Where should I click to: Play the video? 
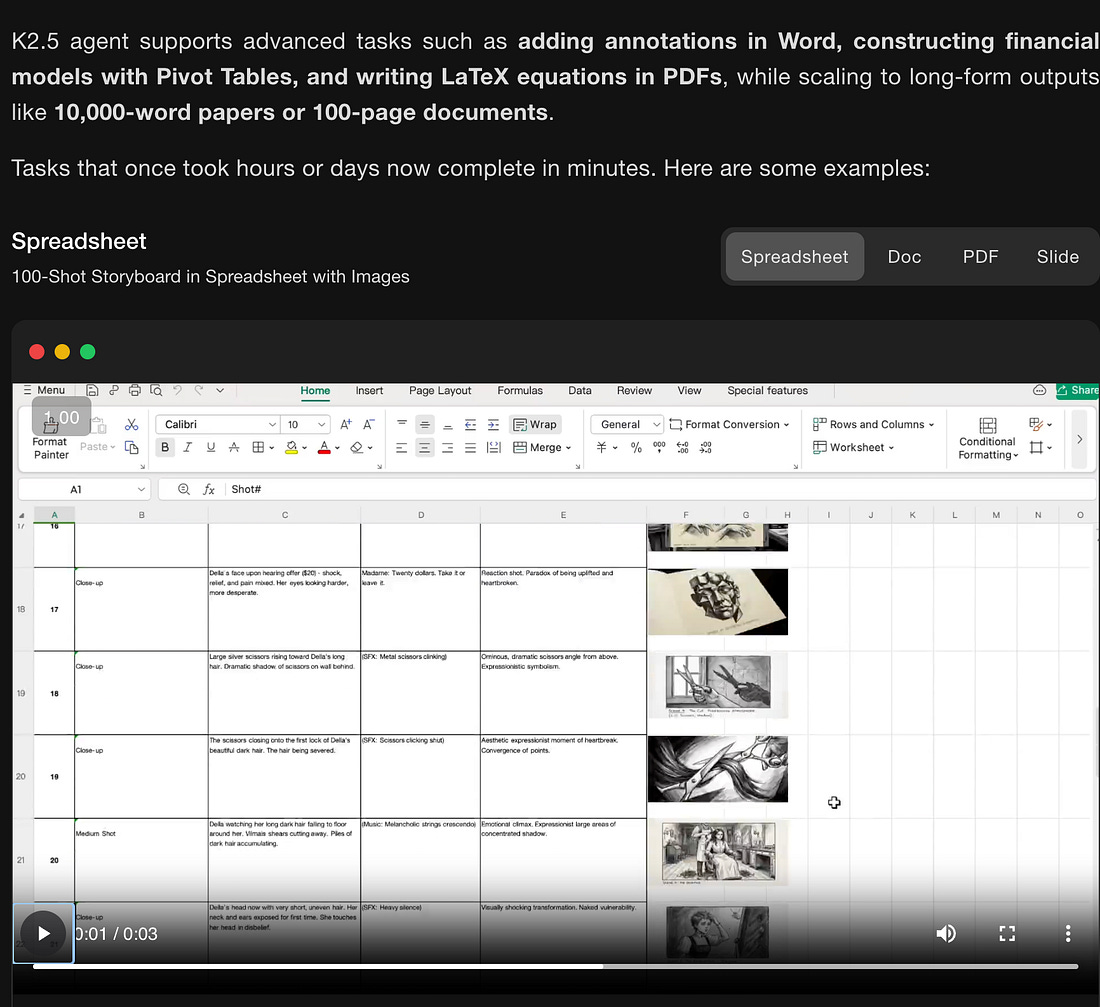[x=43, y=933]
